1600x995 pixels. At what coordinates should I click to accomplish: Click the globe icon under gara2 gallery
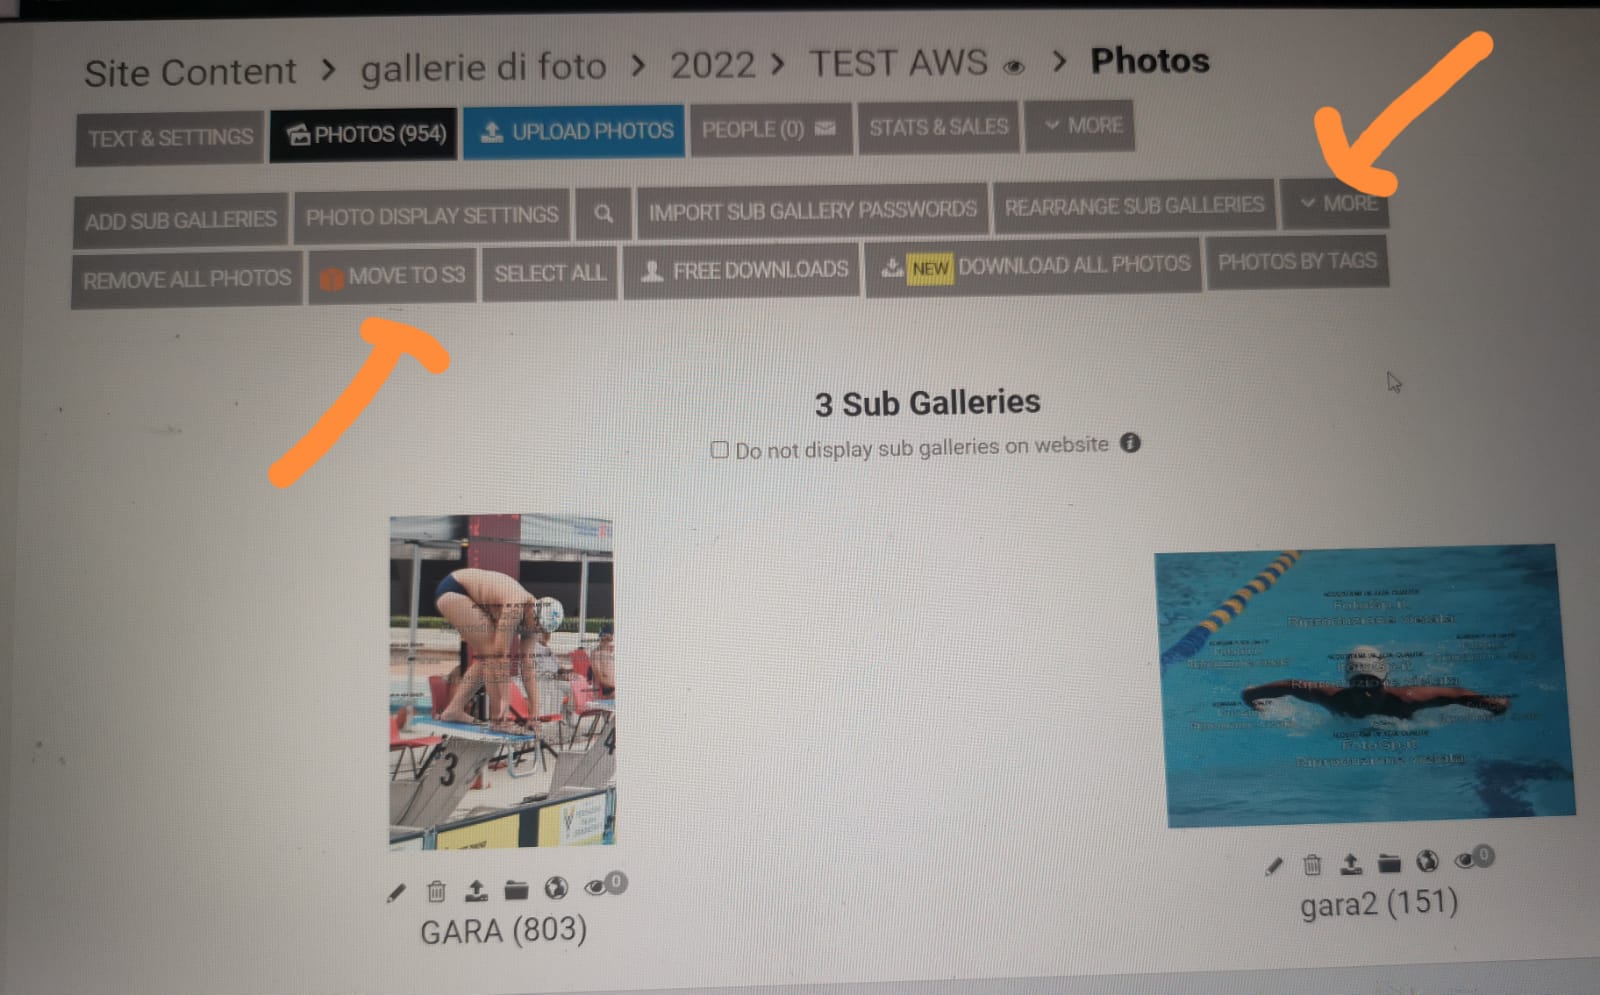(1427, 861)
